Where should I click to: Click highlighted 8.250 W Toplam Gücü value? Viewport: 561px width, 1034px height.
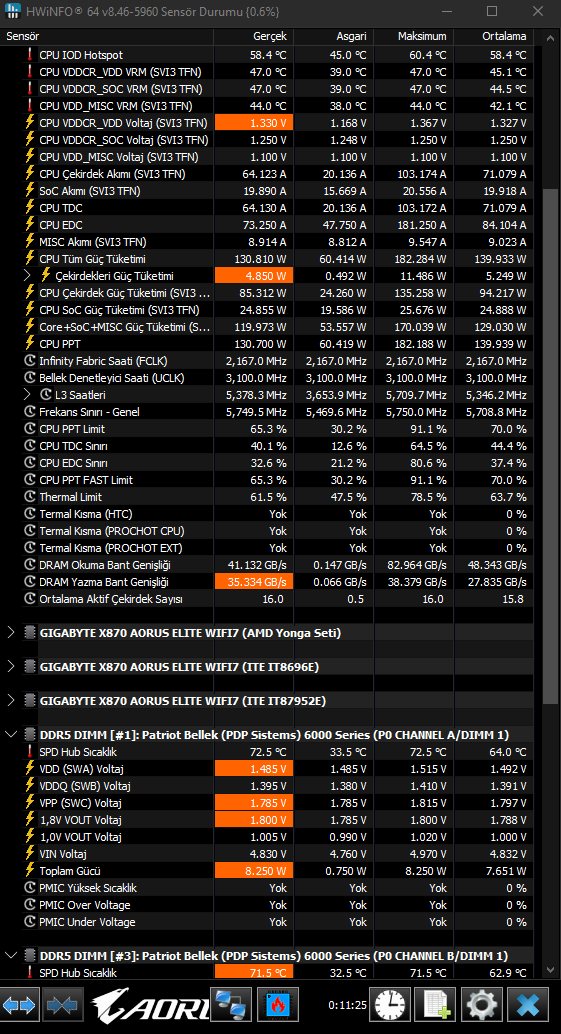pos(254,871)
